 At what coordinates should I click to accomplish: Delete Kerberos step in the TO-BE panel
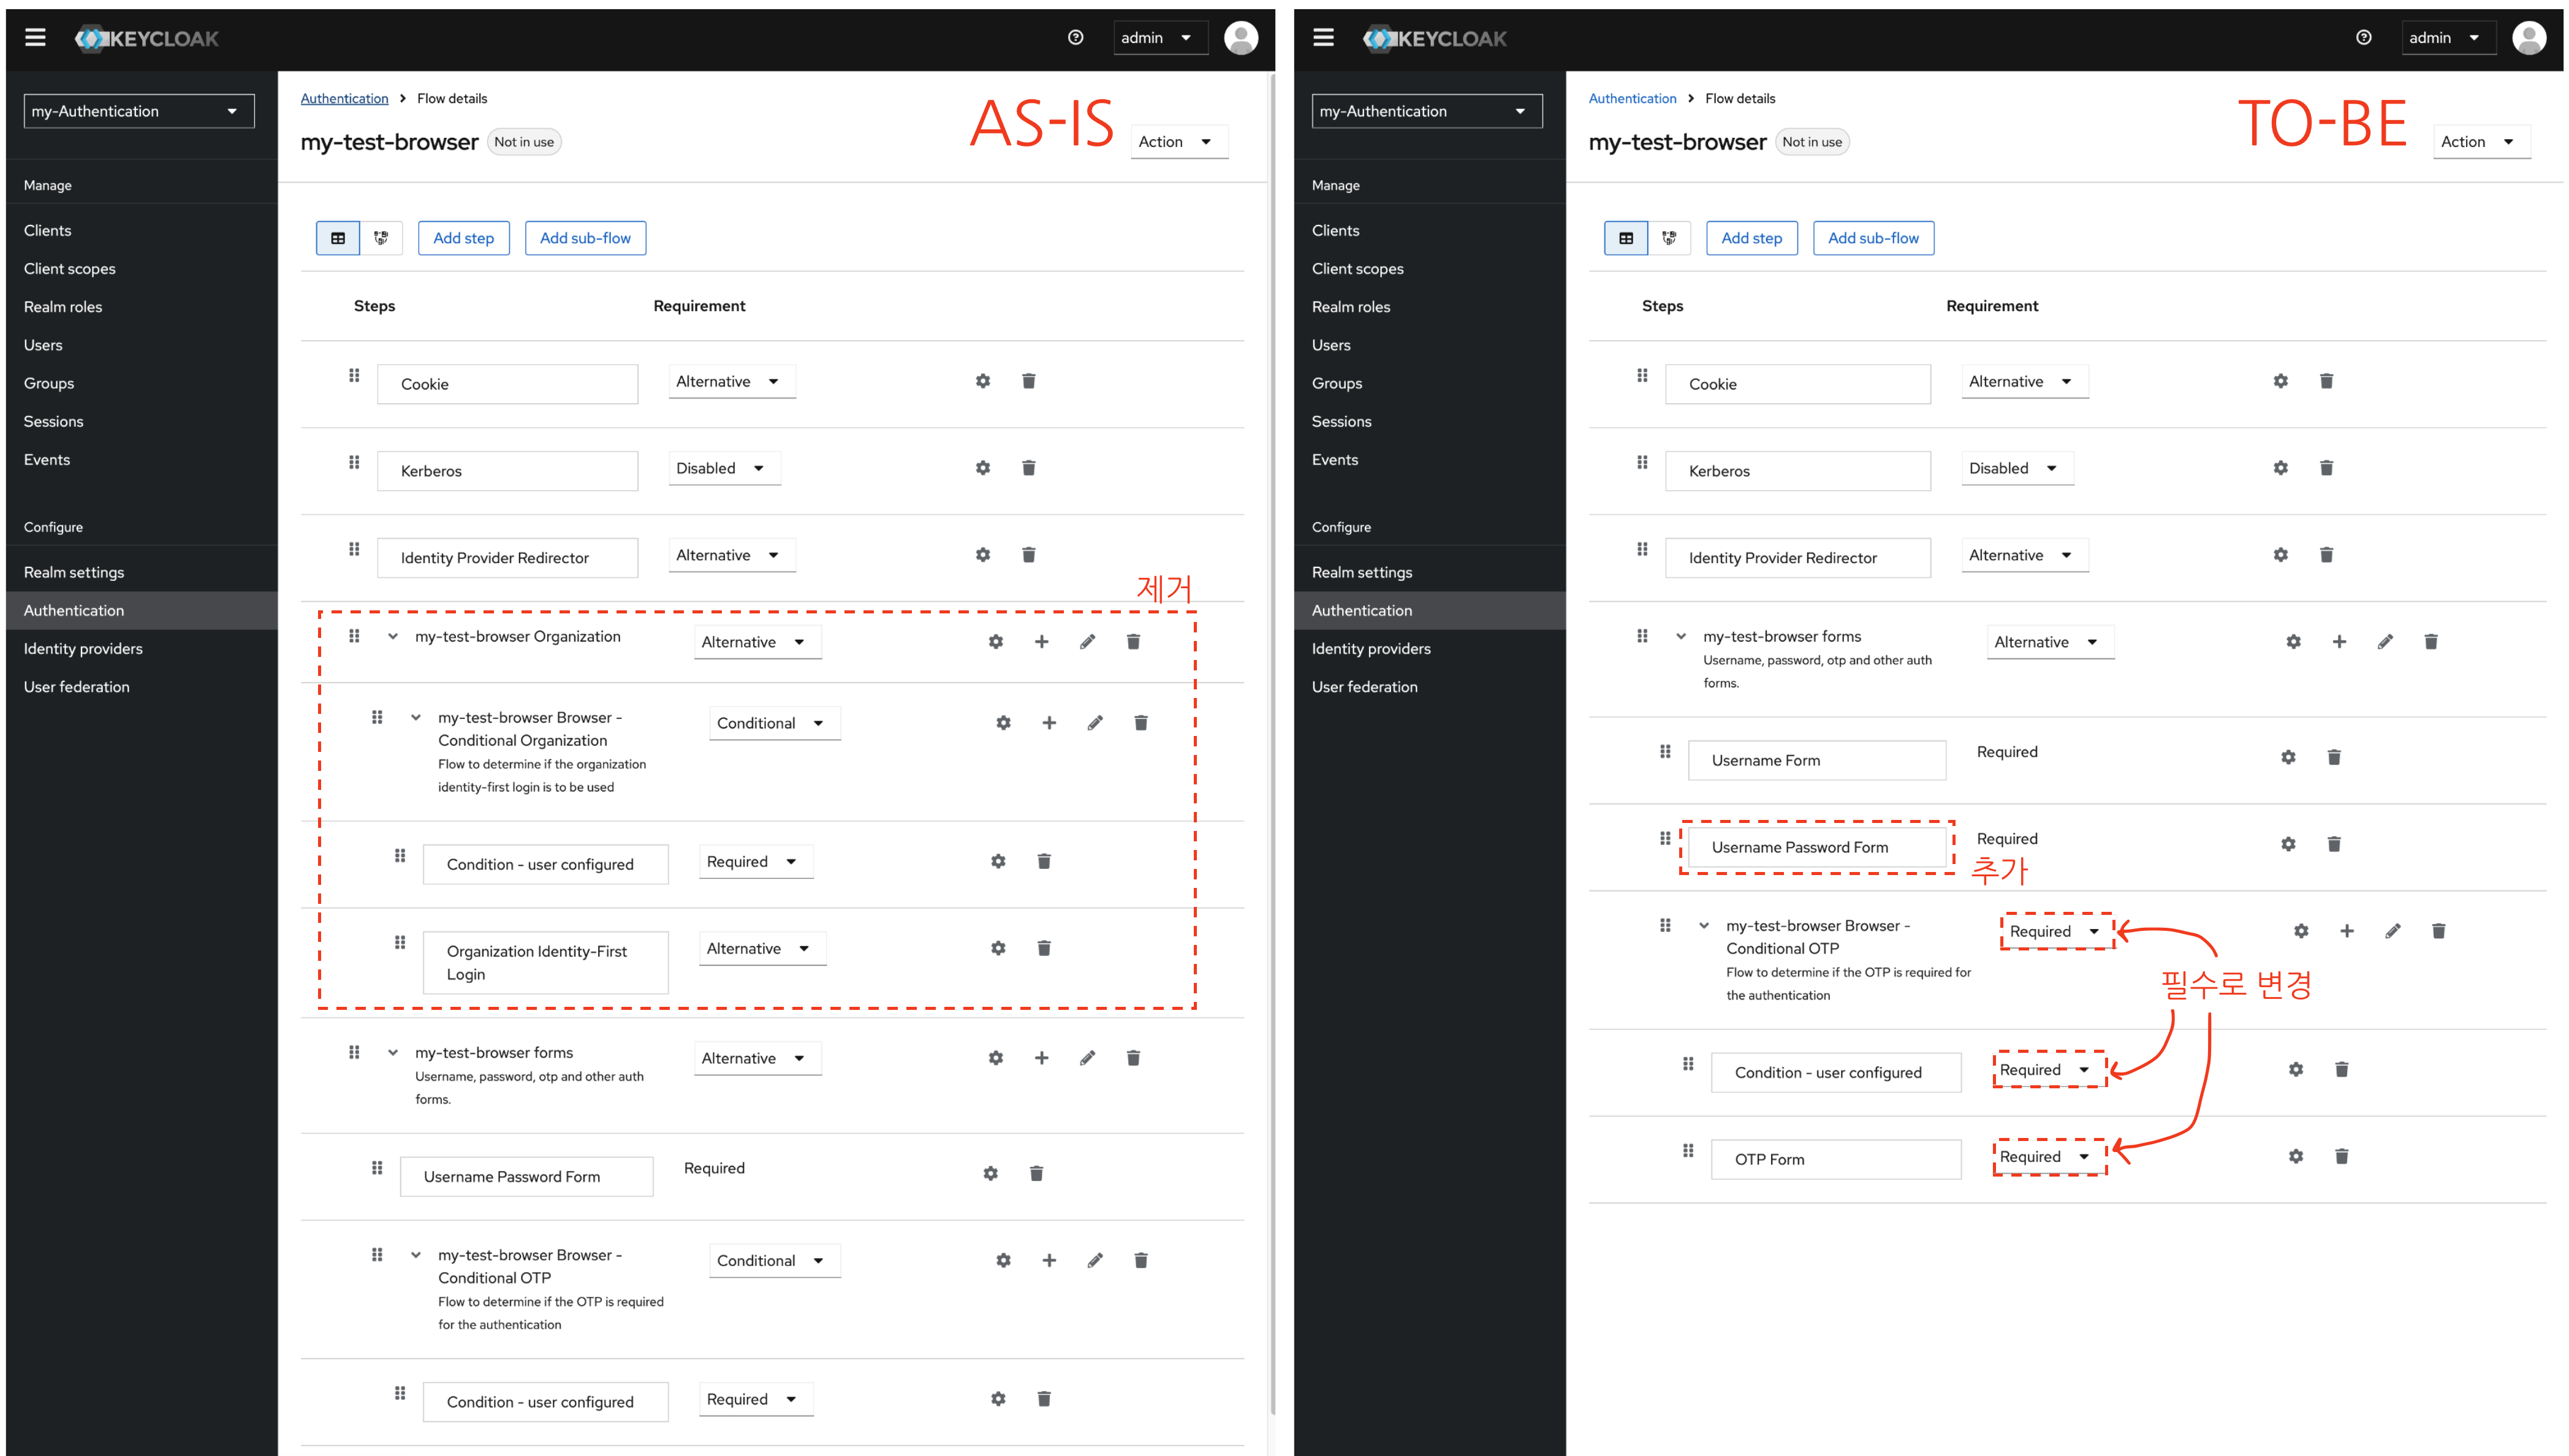click(x=2326, y=468)
